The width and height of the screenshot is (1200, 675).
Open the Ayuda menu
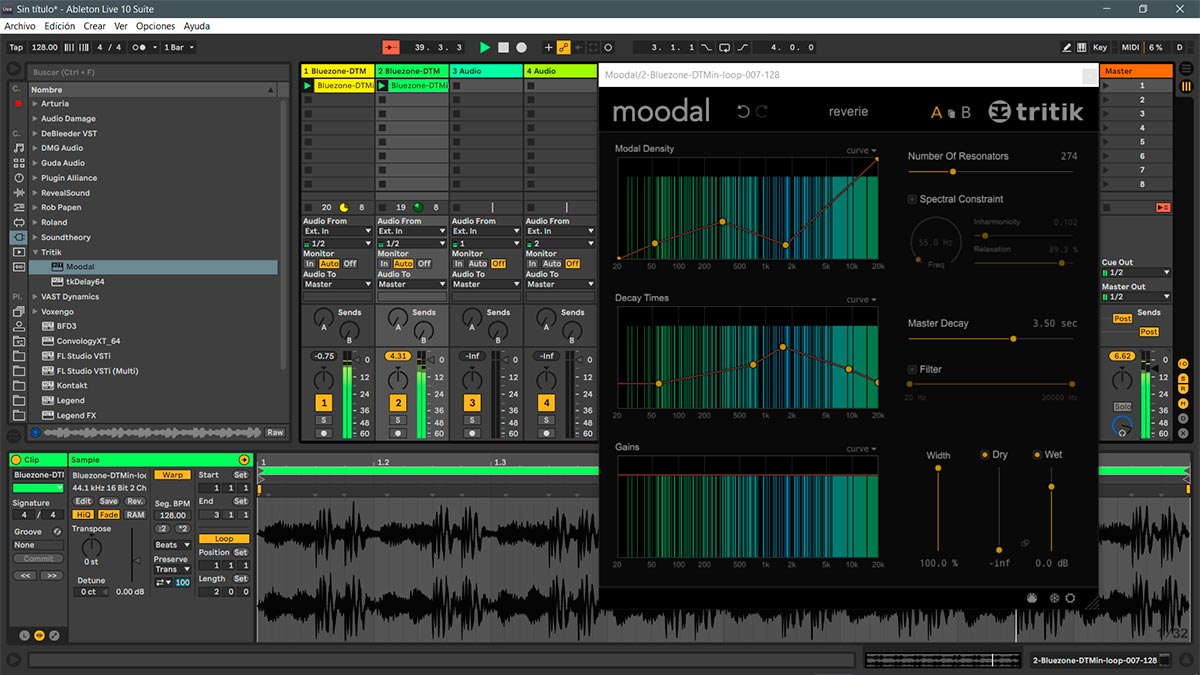197,26
